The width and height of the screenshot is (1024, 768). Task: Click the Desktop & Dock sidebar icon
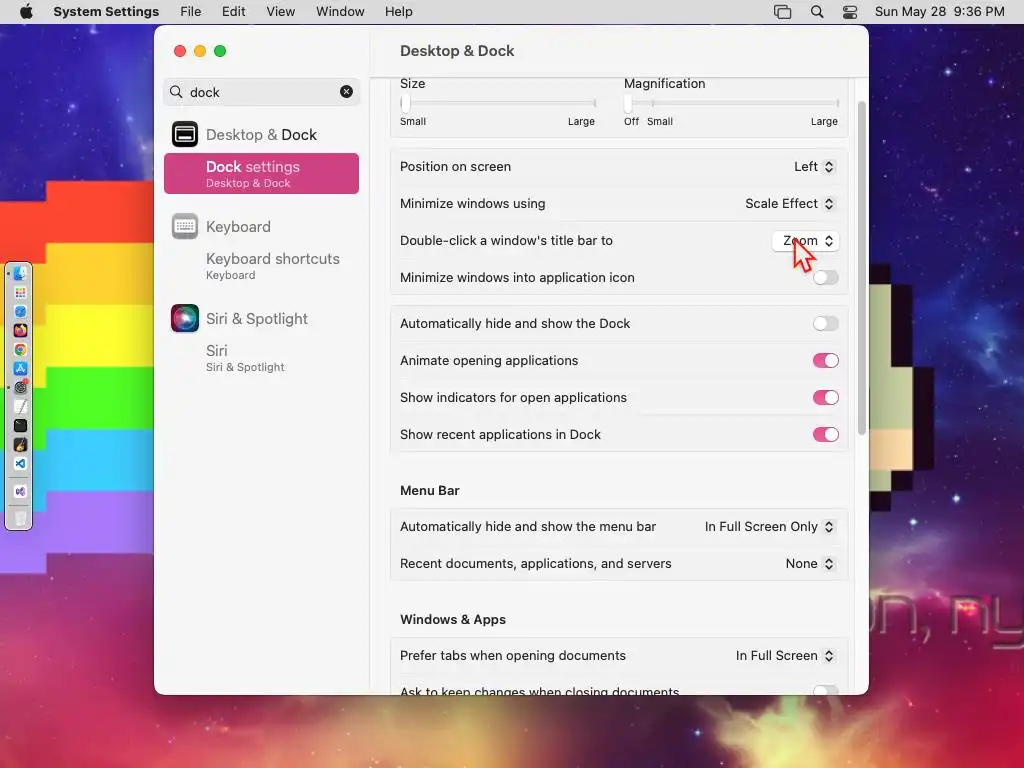tap(185, 135)
